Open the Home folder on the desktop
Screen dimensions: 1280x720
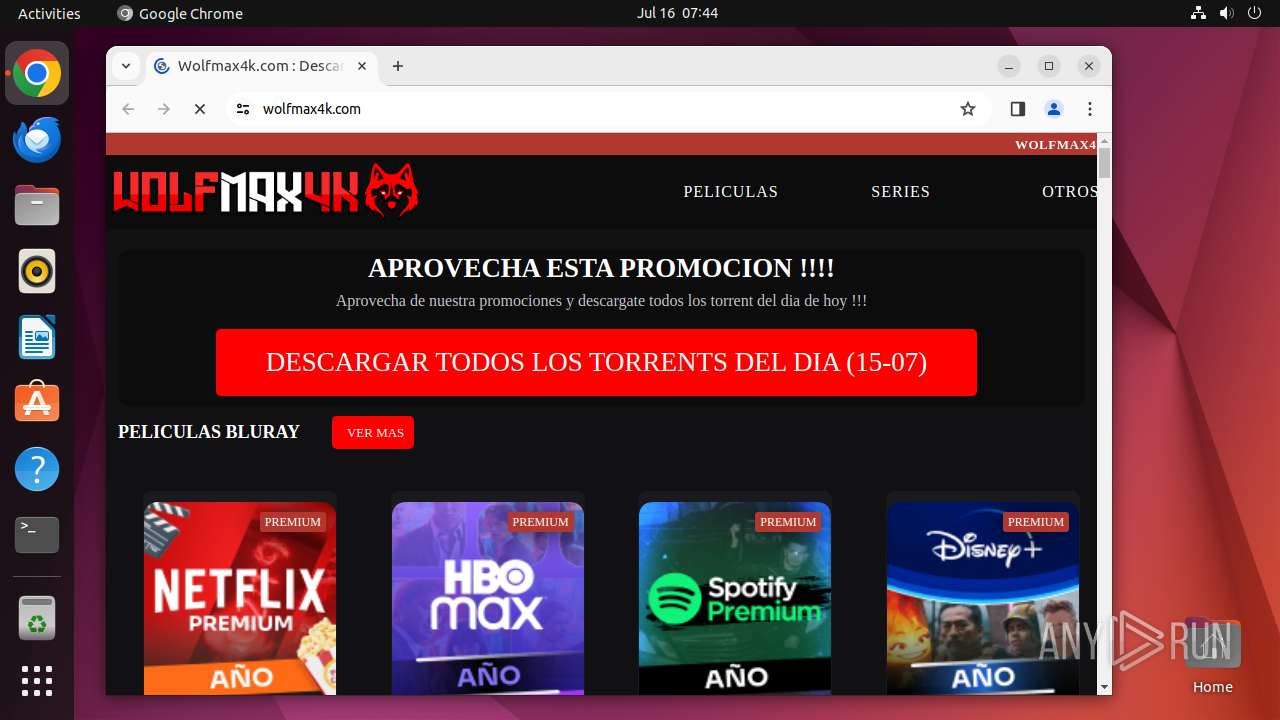coord(1212,656)
